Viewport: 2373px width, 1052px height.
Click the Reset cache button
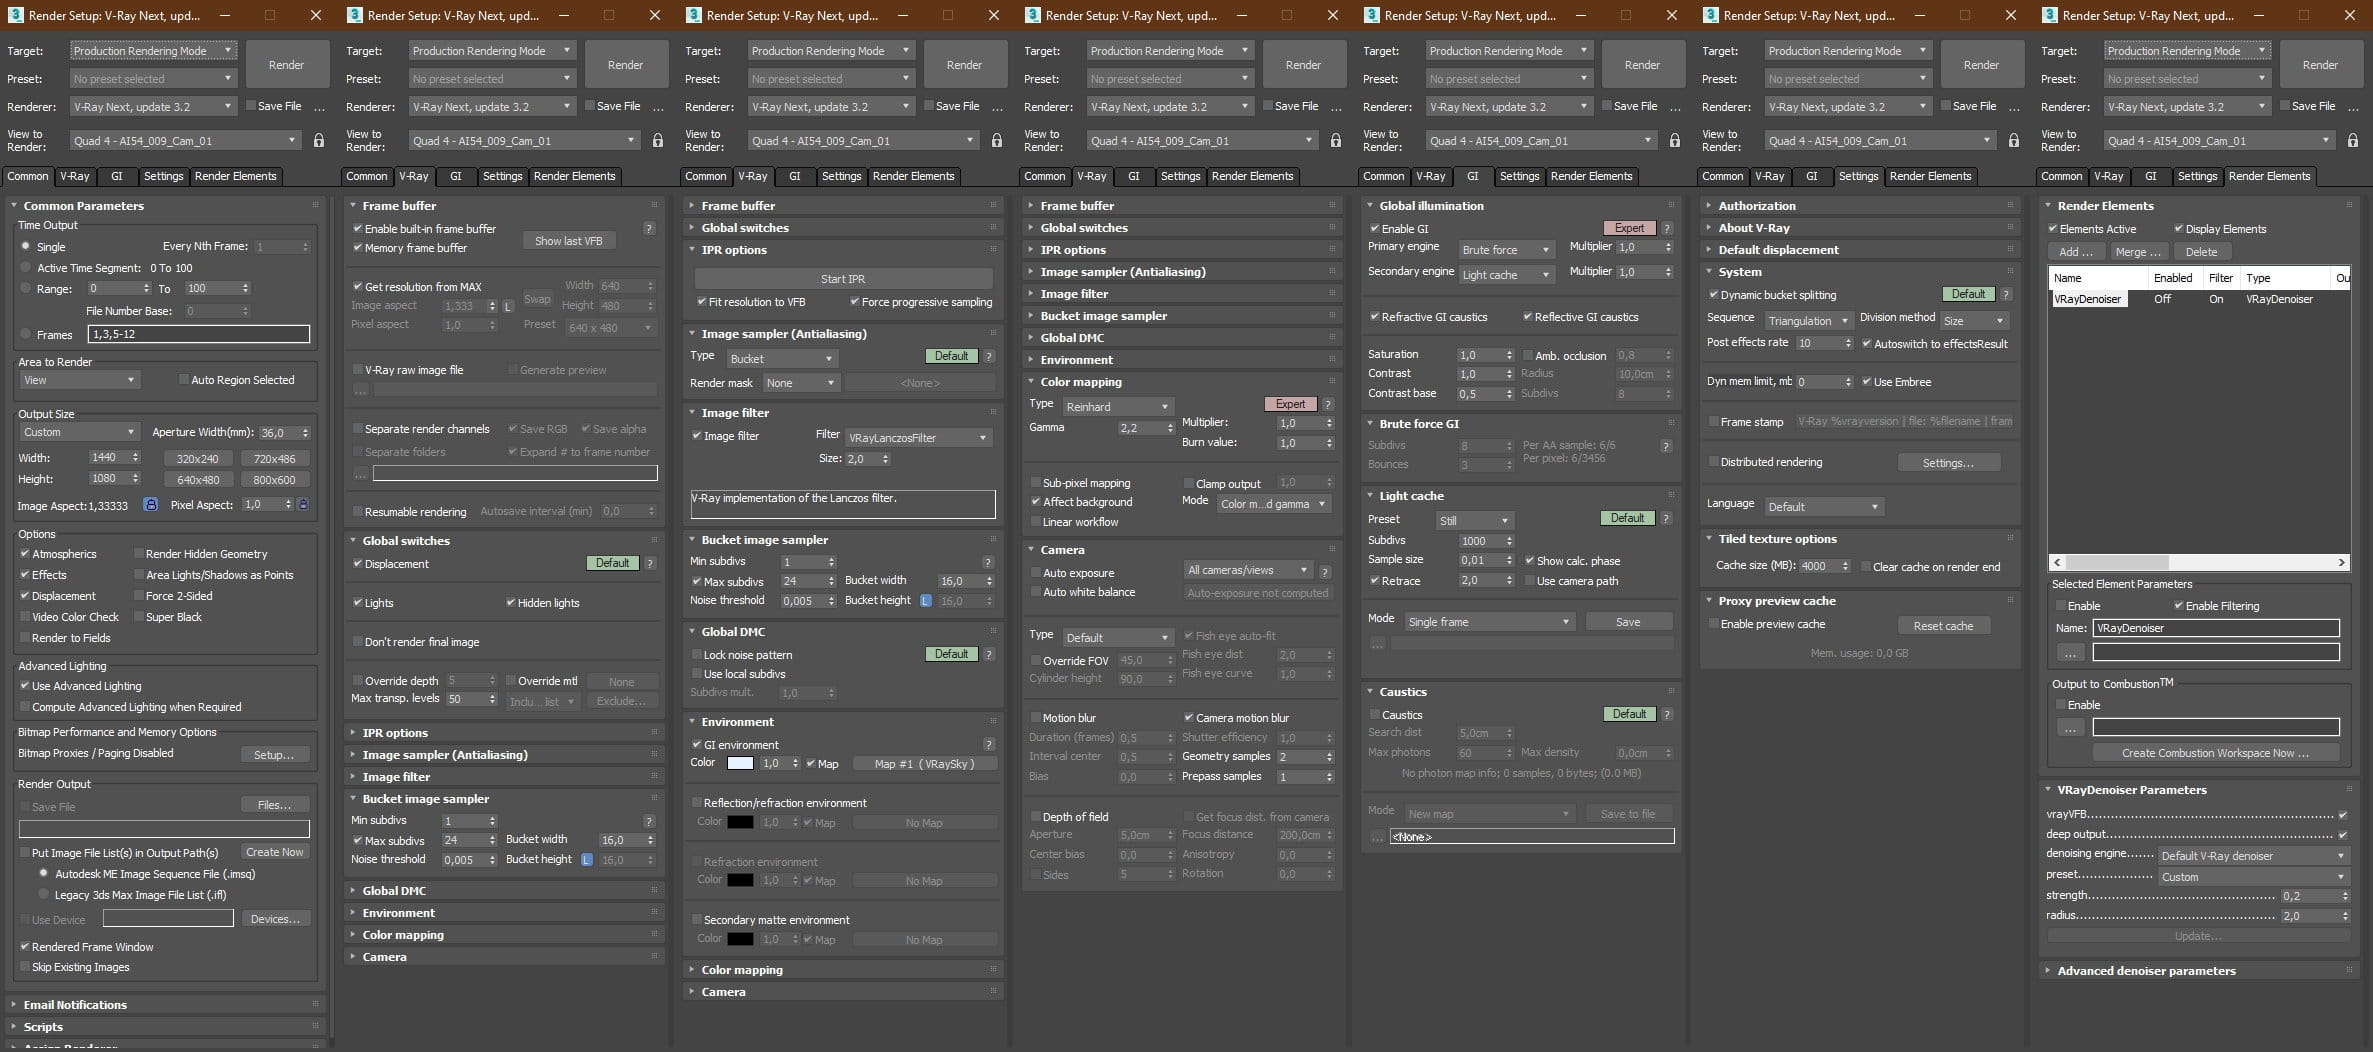point(1942,625)
